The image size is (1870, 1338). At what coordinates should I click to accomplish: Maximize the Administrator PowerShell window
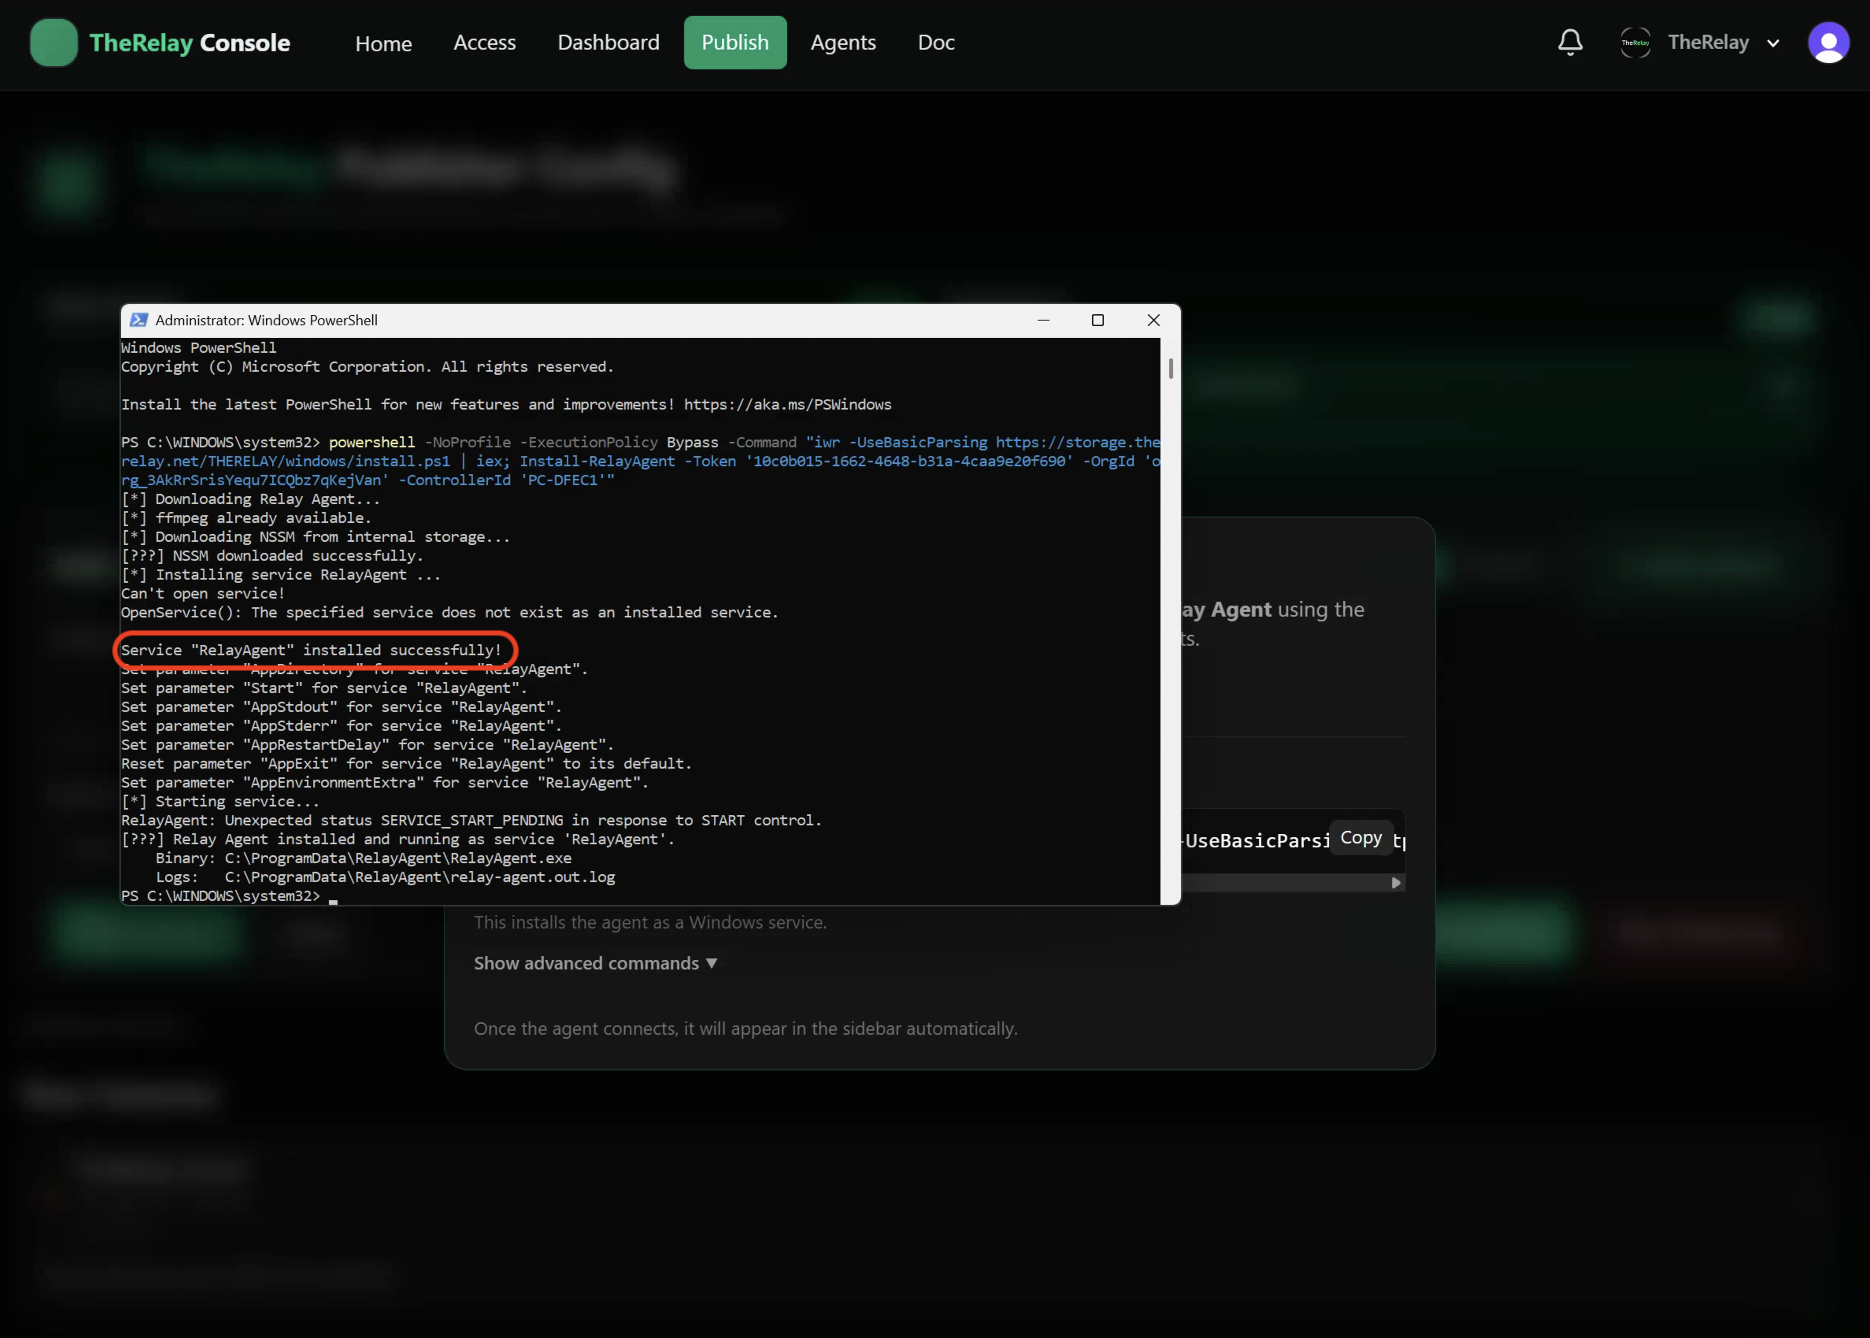click(x=1097, y=320)
